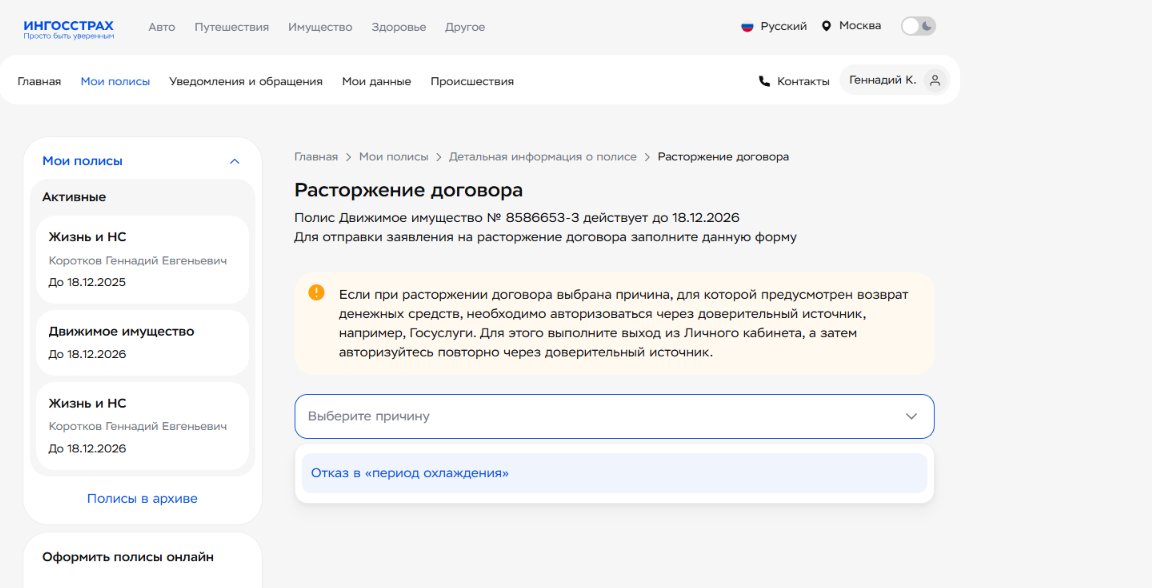Click the orange warning notice icon
1152x588 pixels.
pyautogui.click(x=317, y=293)
